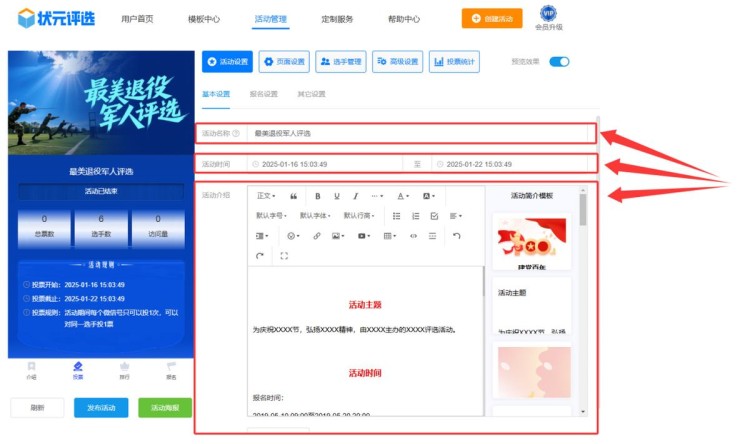The height and width of the screenshot is (444, 750).
Task: Apply italic formatting in the editor
Action: [355, 196]
